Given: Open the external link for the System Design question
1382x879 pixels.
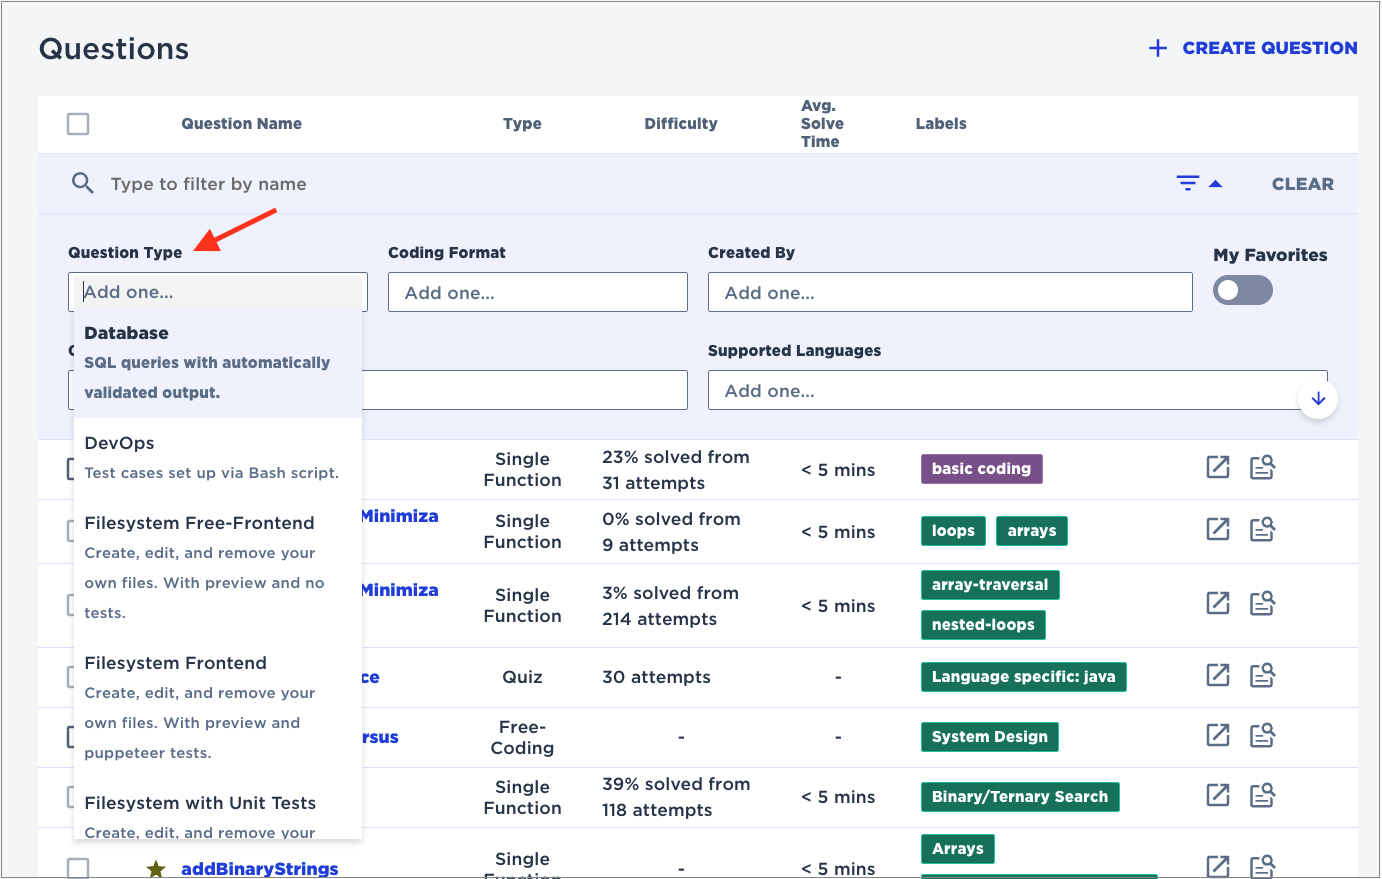Looking at the screenshot, I should click(x=1217, y=735).
